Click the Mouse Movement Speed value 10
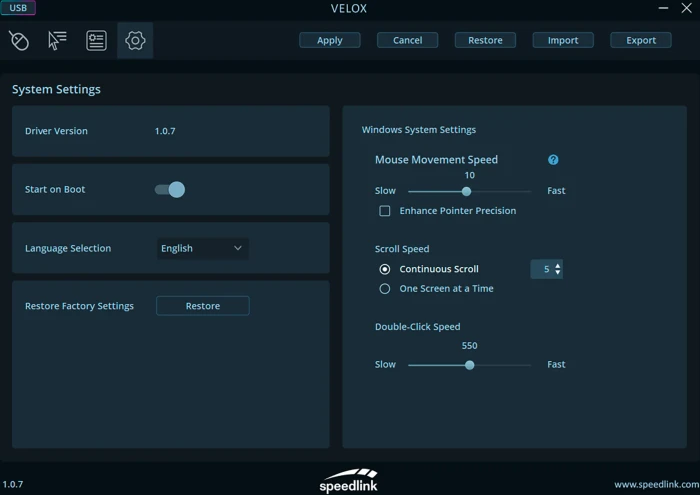 point(469,175)
